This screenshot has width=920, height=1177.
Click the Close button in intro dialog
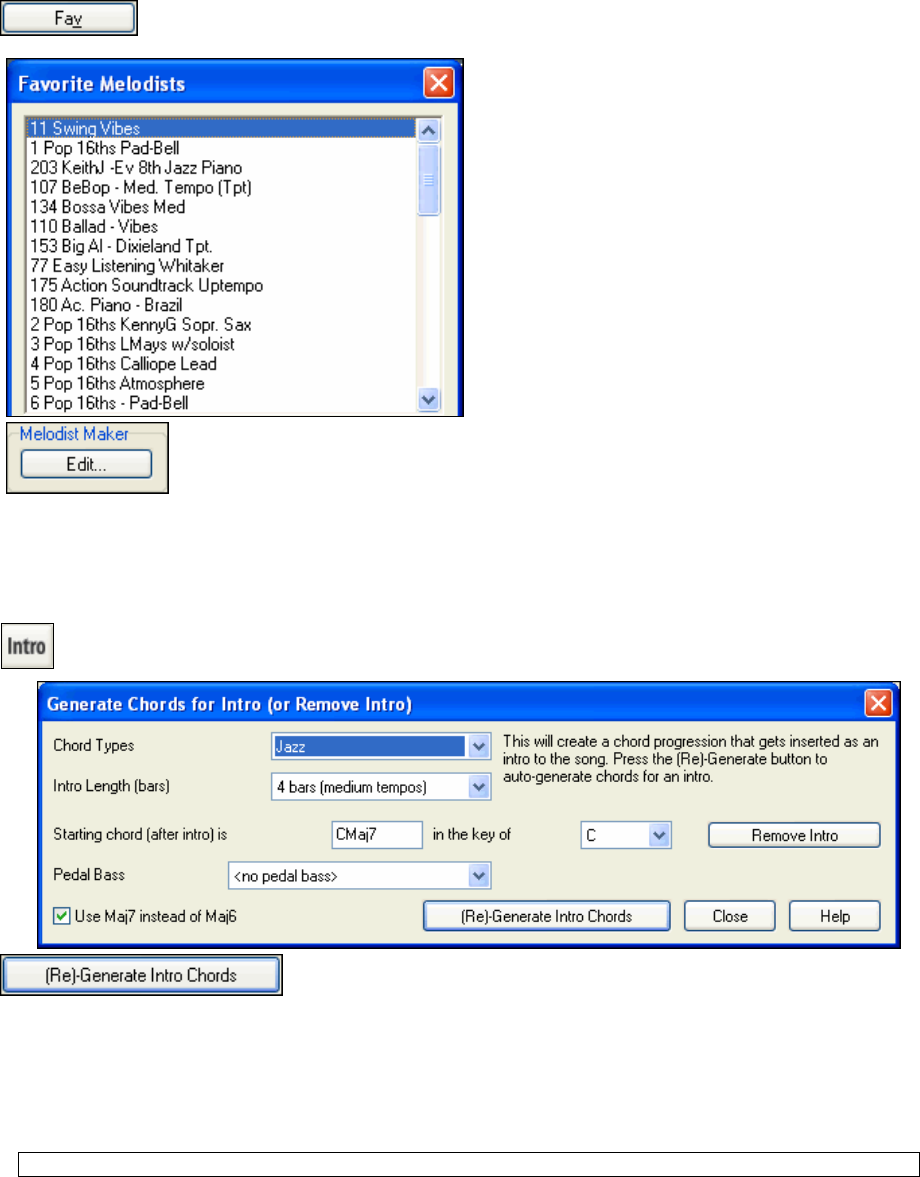729,916
